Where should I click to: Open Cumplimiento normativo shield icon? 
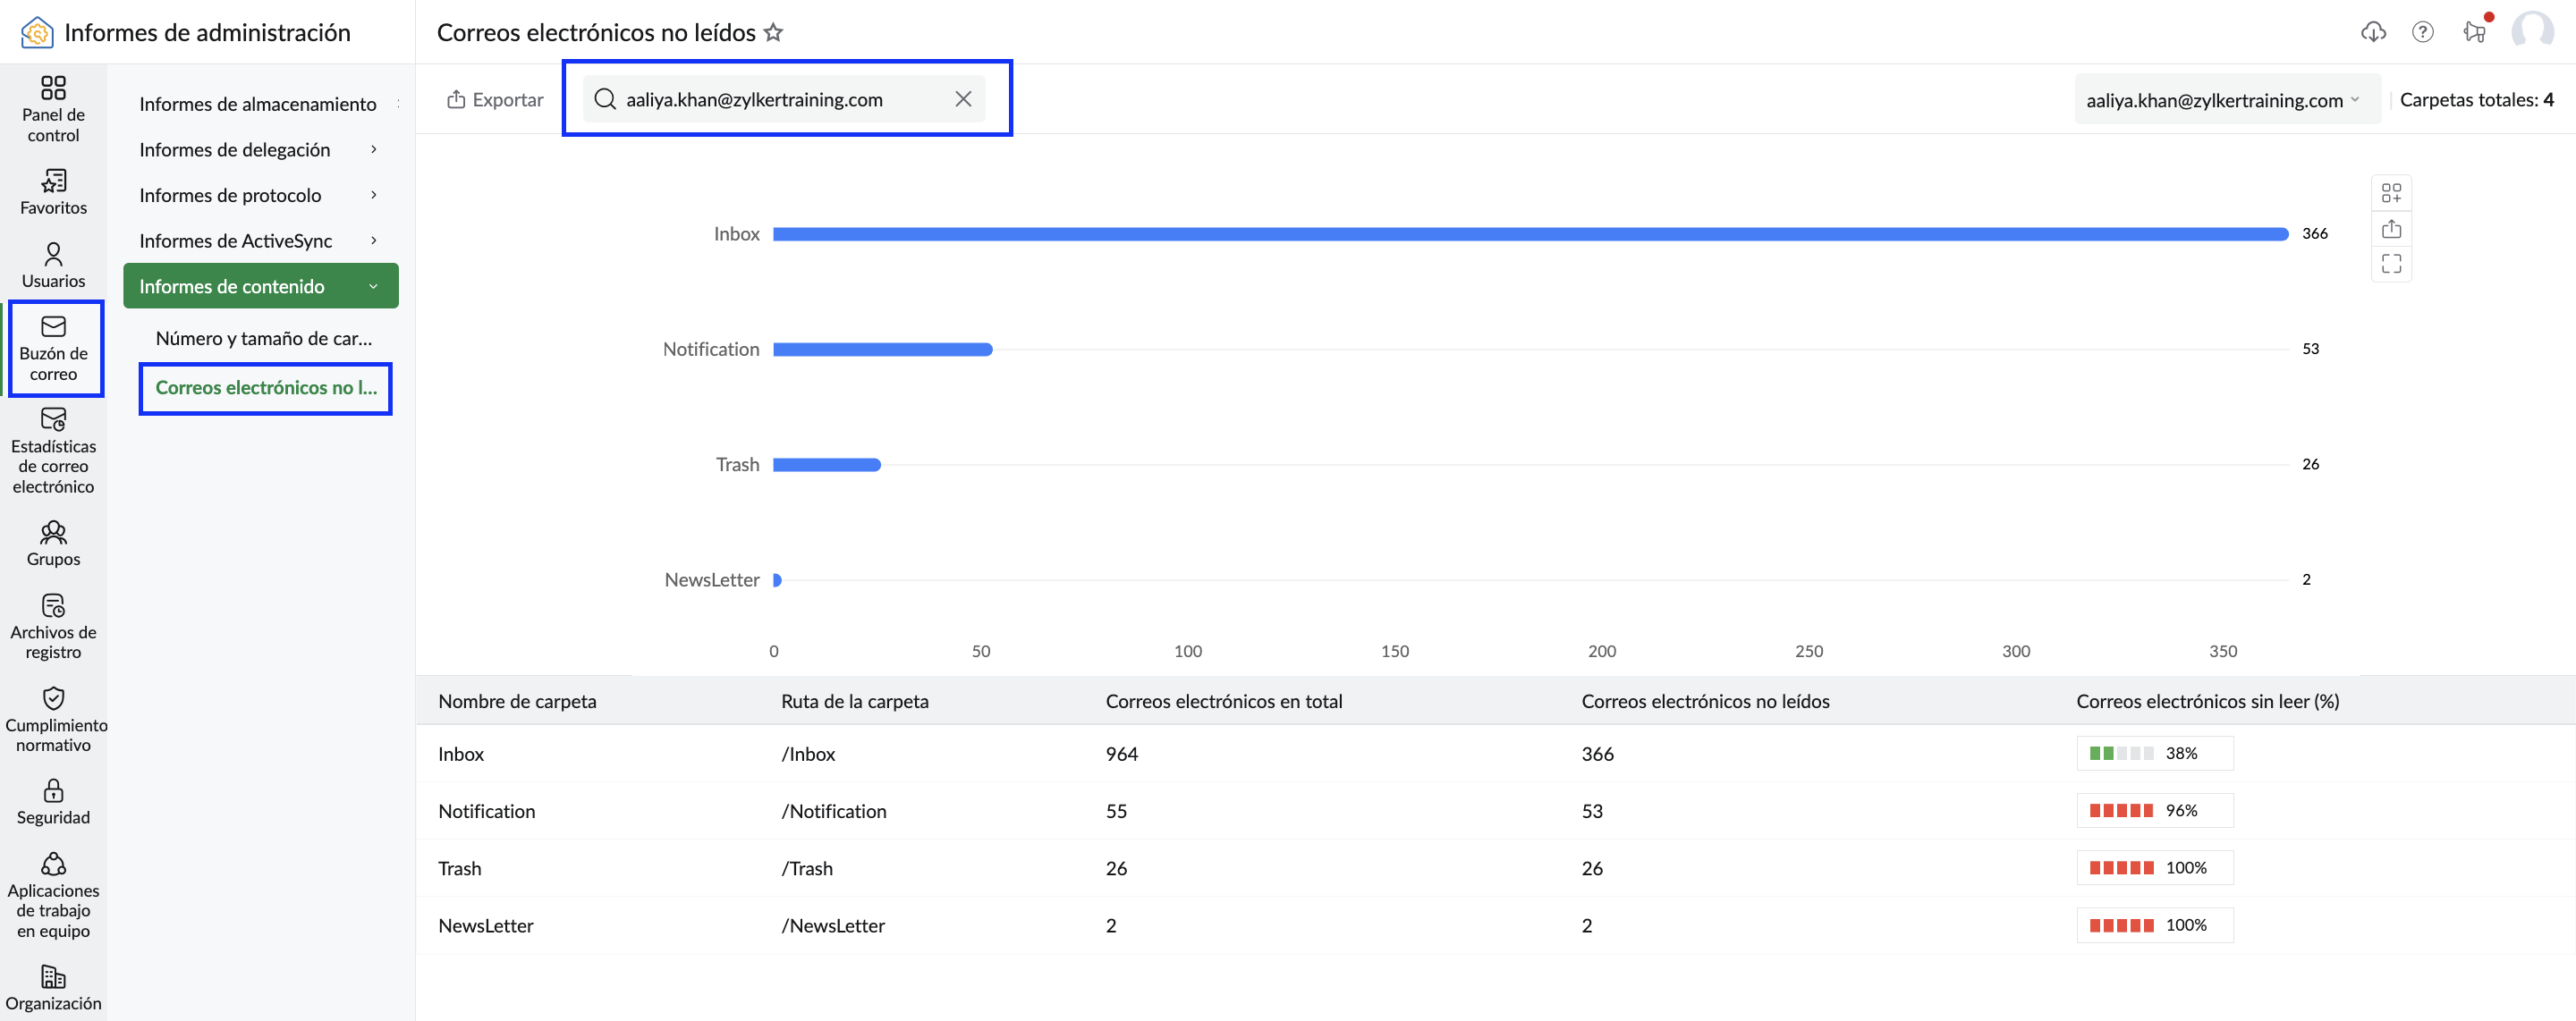tap(53, 698)
